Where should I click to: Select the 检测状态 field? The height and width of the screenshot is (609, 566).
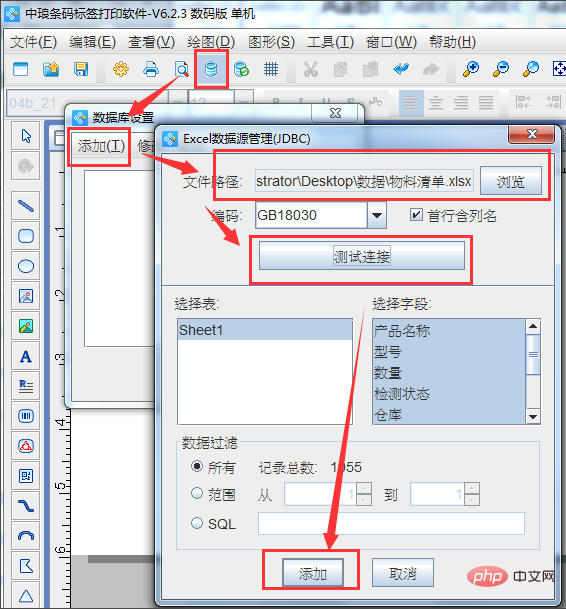click(x=449, y=394)
